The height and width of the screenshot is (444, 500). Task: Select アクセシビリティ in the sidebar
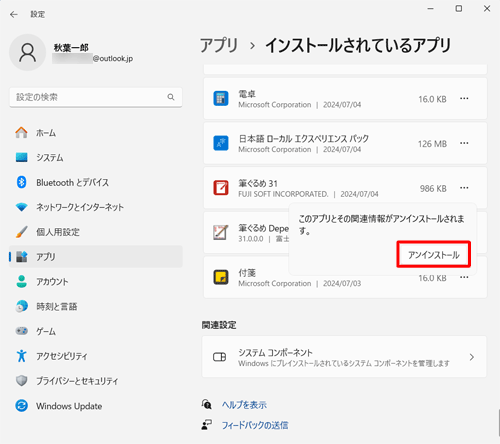click(x=96, y=356)
